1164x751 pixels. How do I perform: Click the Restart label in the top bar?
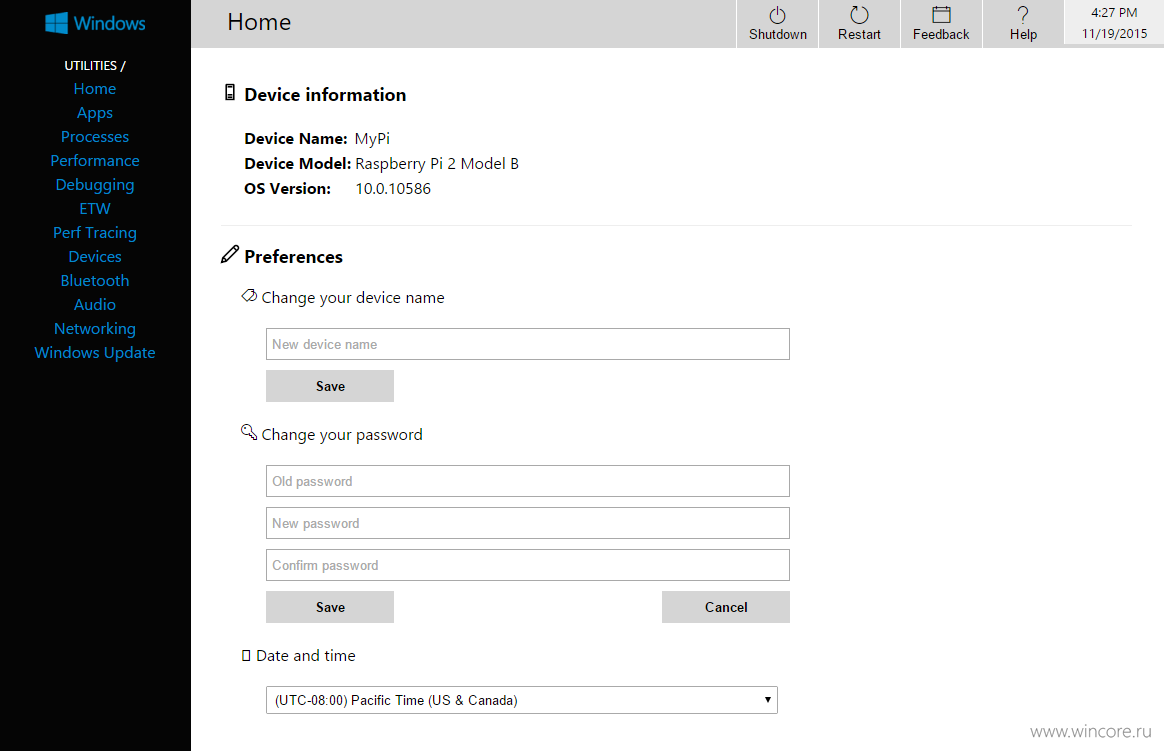click(860, 35)
